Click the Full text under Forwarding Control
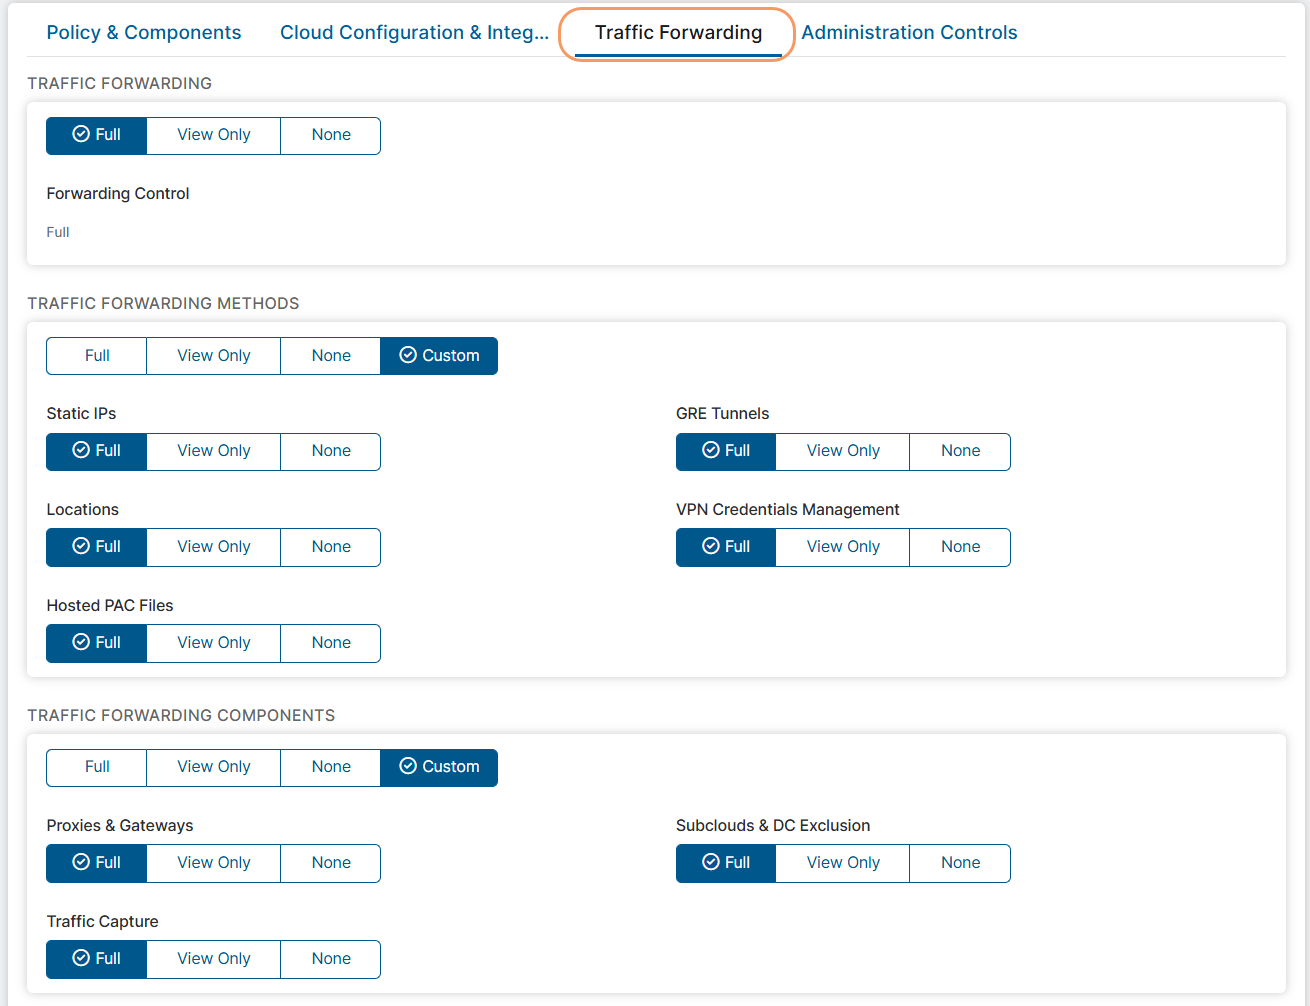1310x1006 pixels. pyautogui.click(x=57, y=231)
